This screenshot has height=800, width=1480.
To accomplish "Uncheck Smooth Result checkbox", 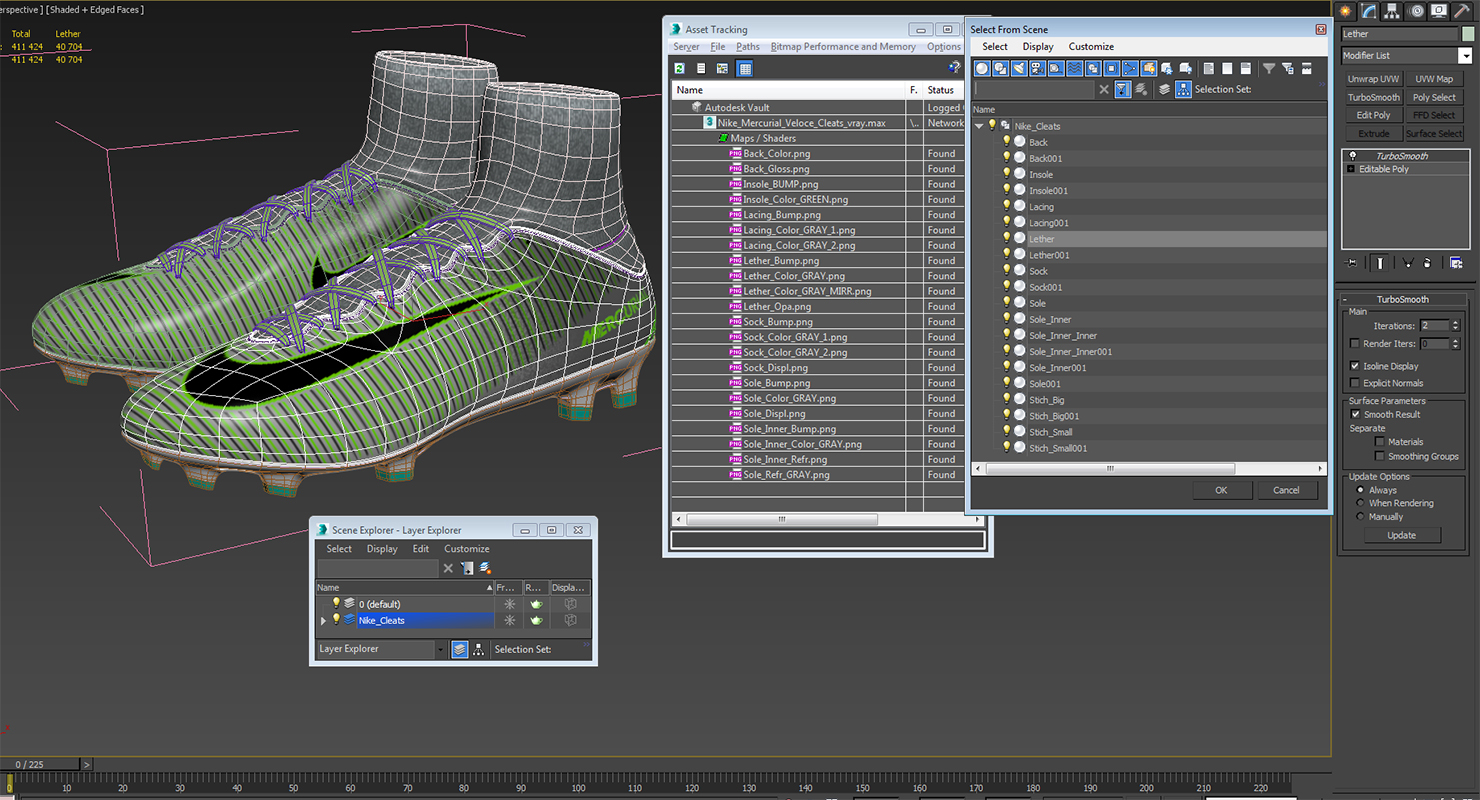I will [1355, 414].
